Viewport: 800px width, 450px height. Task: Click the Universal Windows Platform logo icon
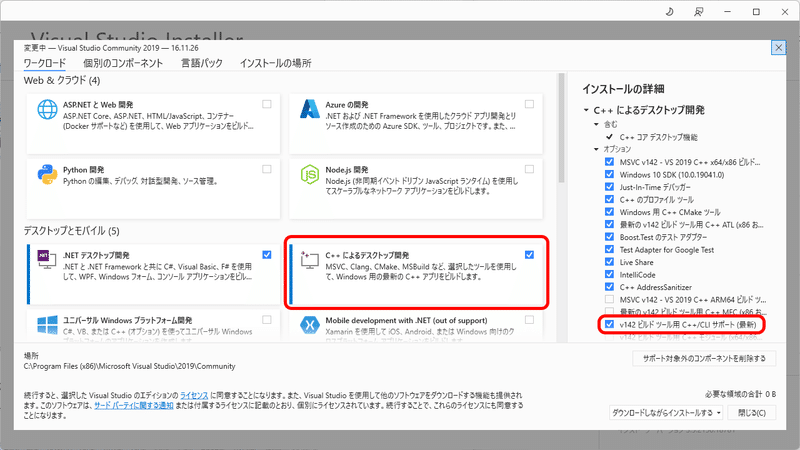pyautogui.click(x=47, y=325)
